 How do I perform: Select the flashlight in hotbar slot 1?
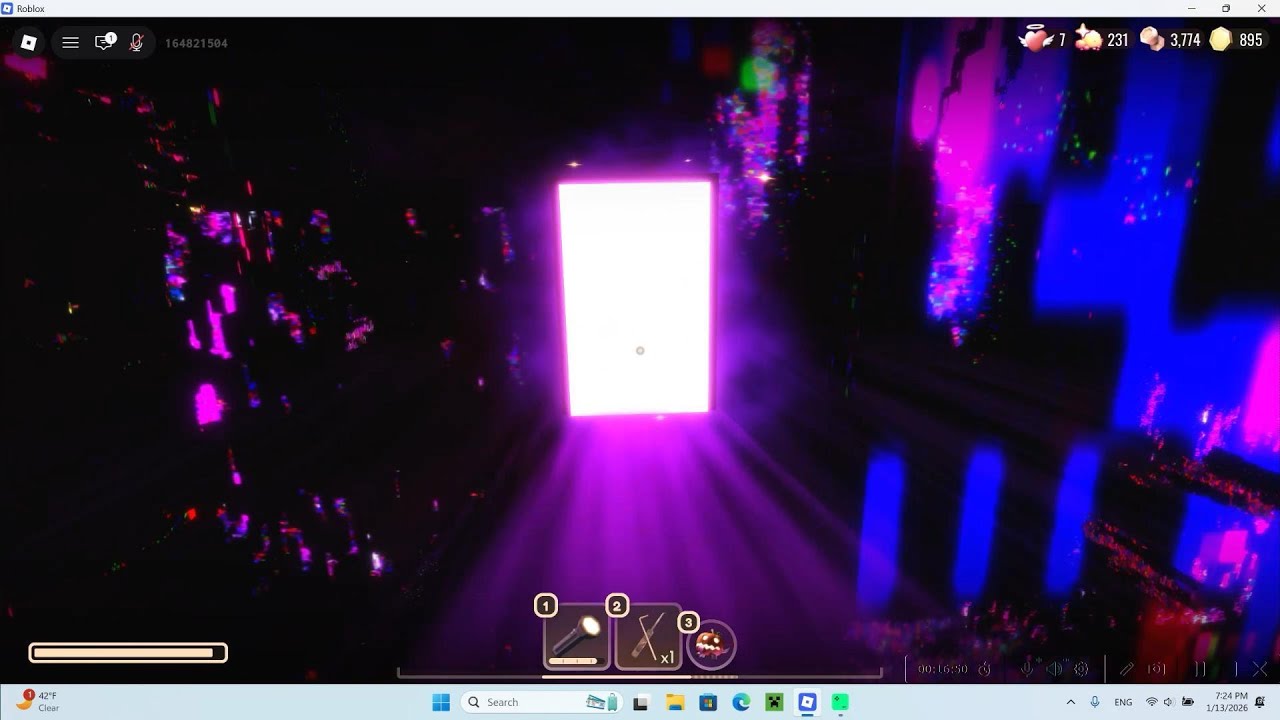click(x=576, y=636)
